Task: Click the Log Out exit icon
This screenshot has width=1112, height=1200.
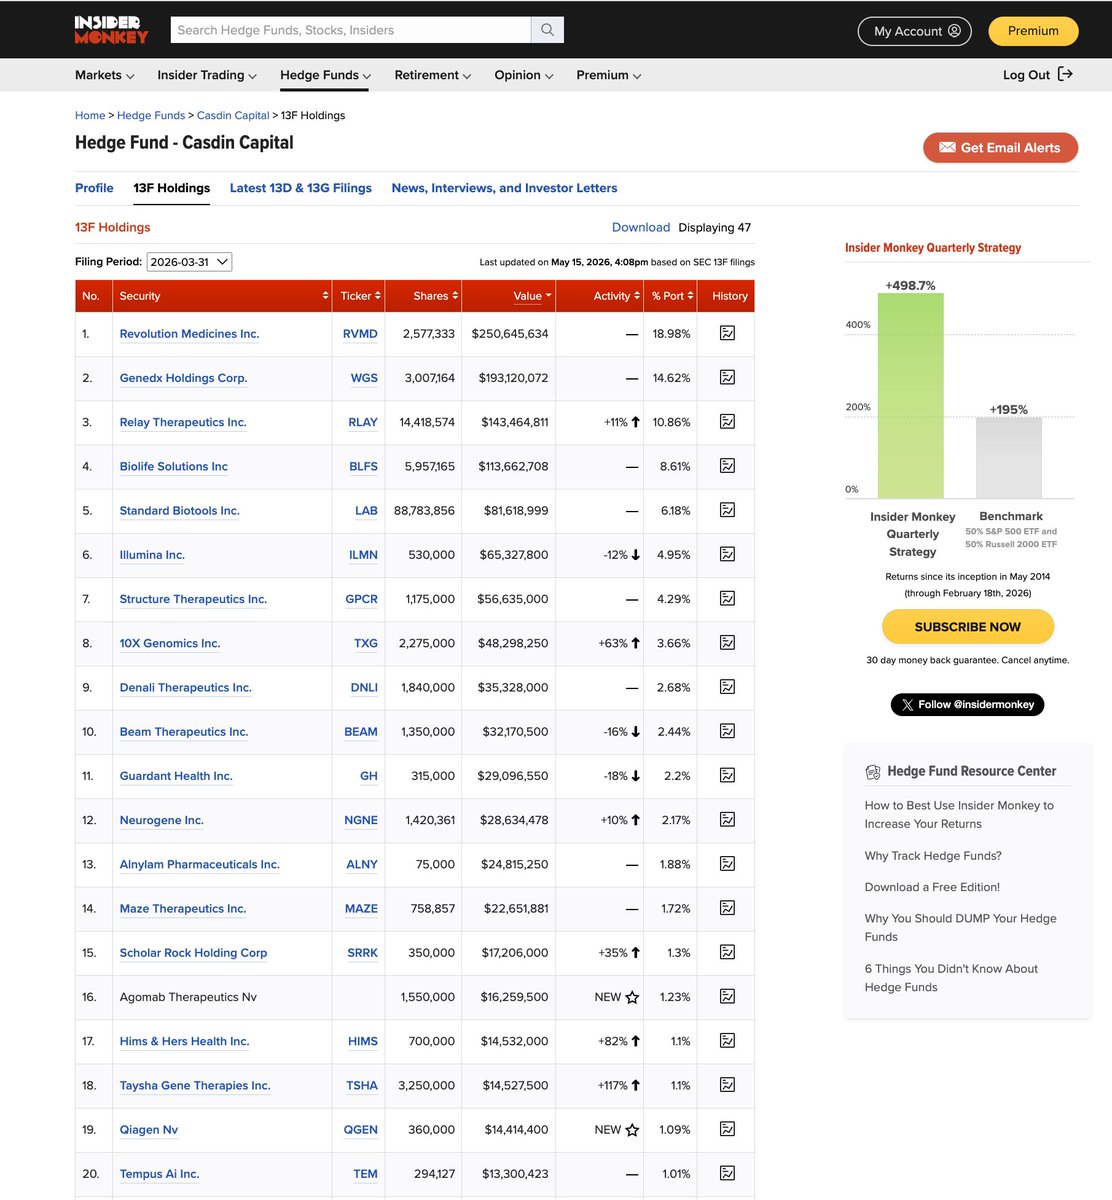Action: pyautogui.click(x=1065, y=74)
